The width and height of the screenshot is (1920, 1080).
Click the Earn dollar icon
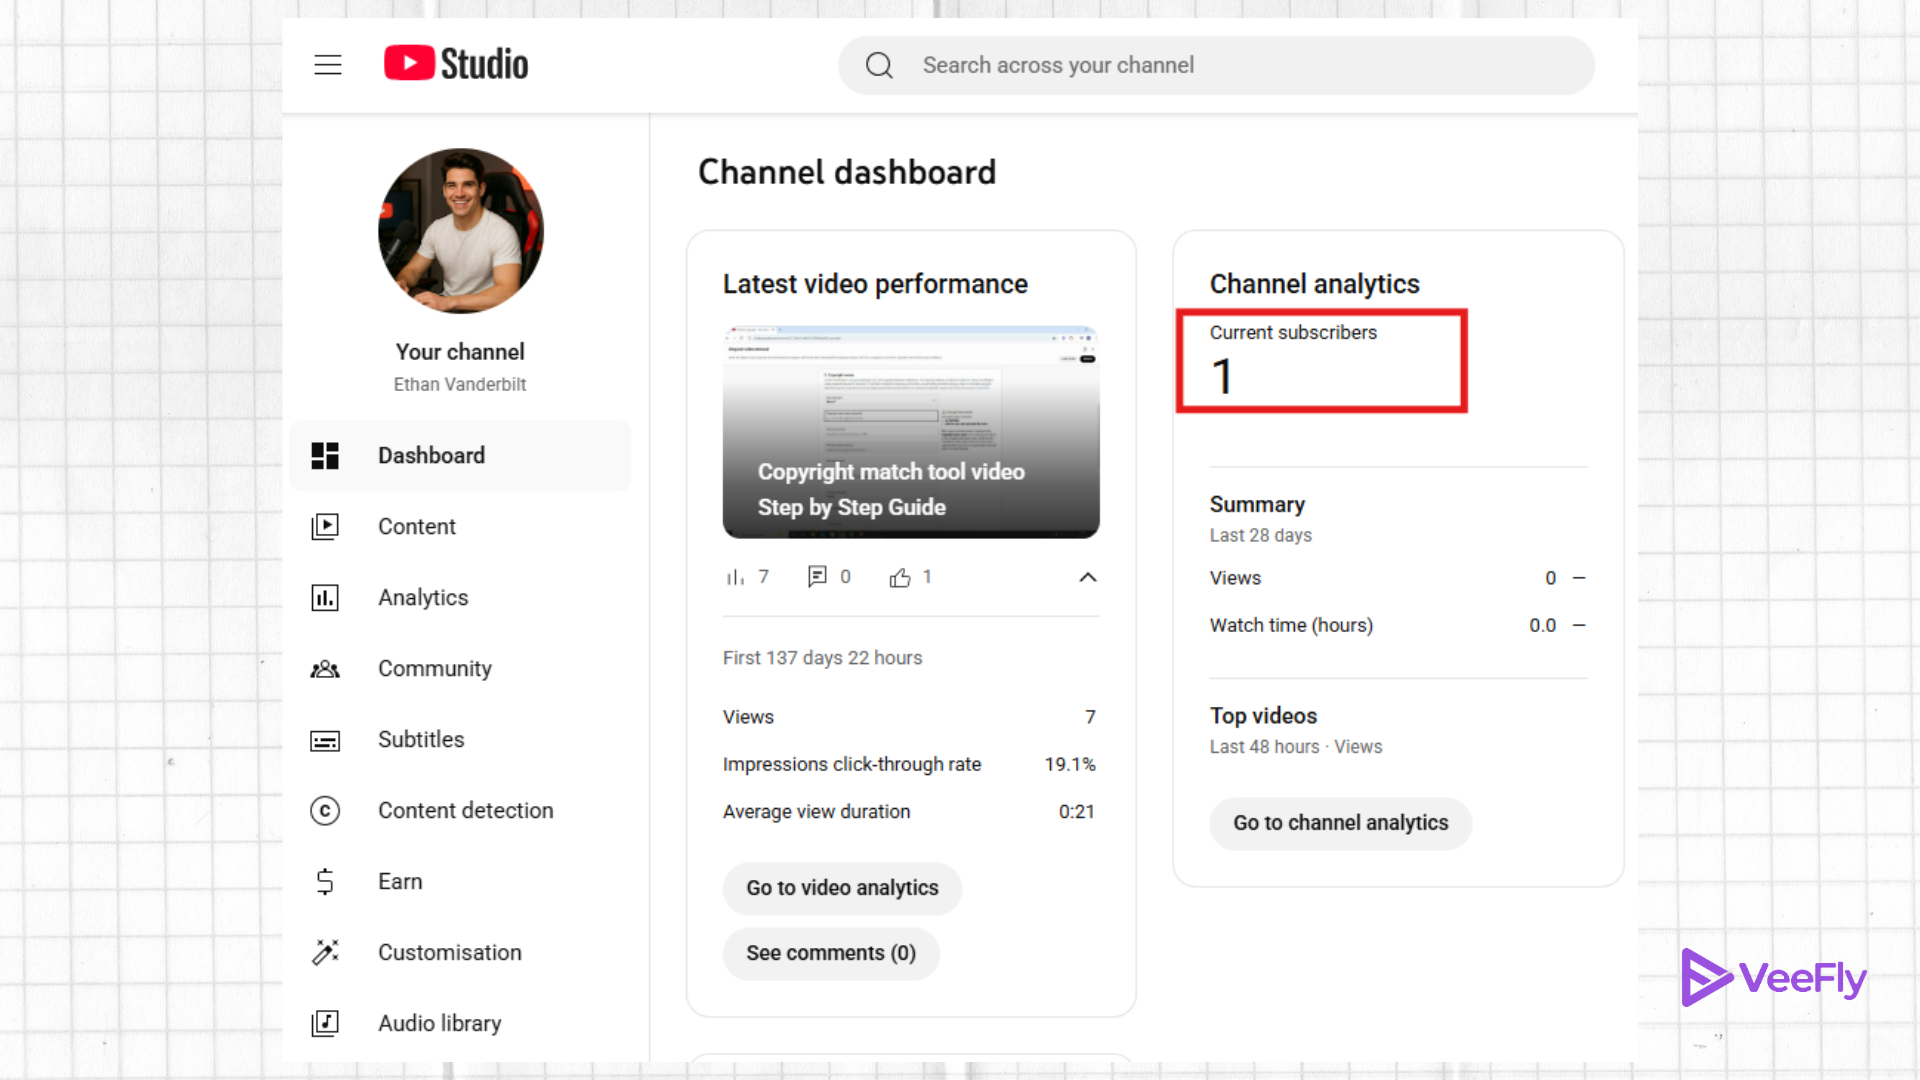(325, 882)
